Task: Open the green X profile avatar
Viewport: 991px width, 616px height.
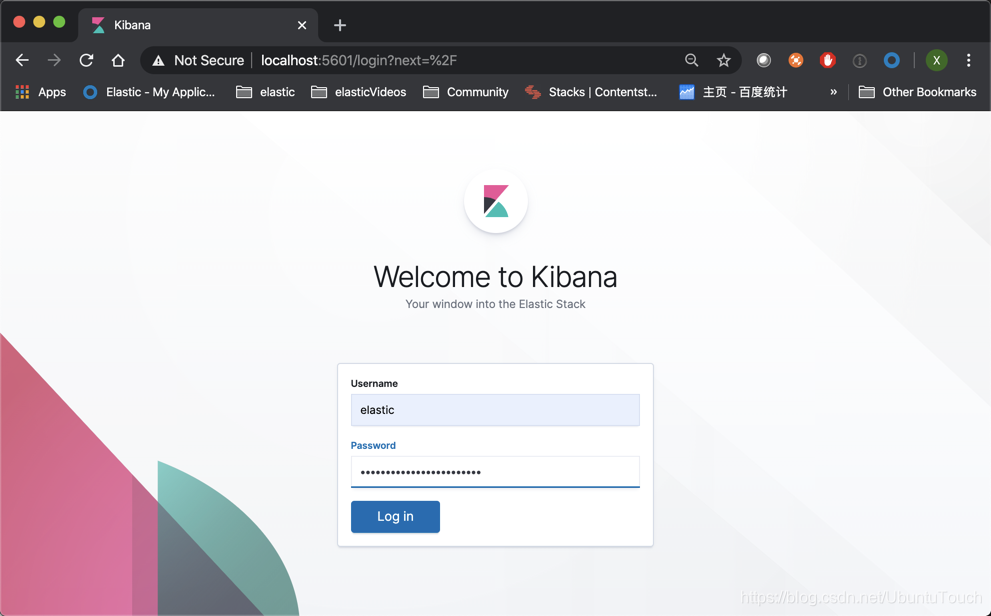Action: (936, 60)
